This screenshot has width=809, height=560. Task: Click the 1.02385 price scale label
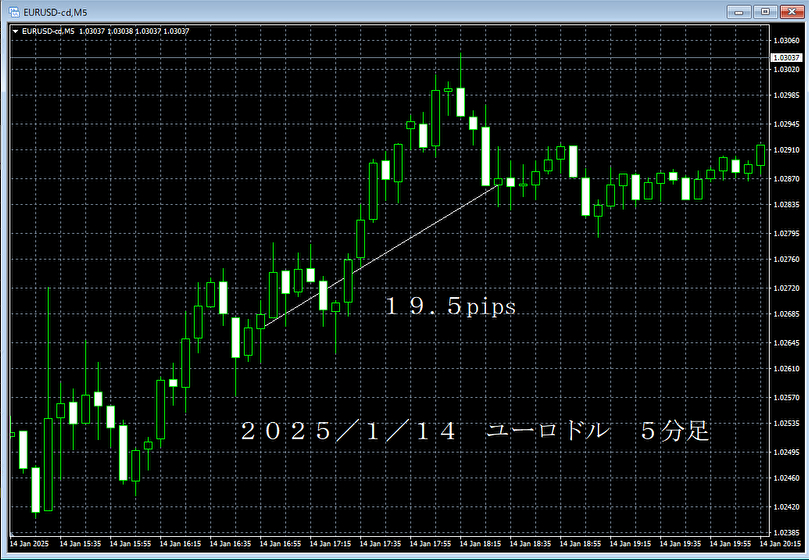[x=787, y=533]
